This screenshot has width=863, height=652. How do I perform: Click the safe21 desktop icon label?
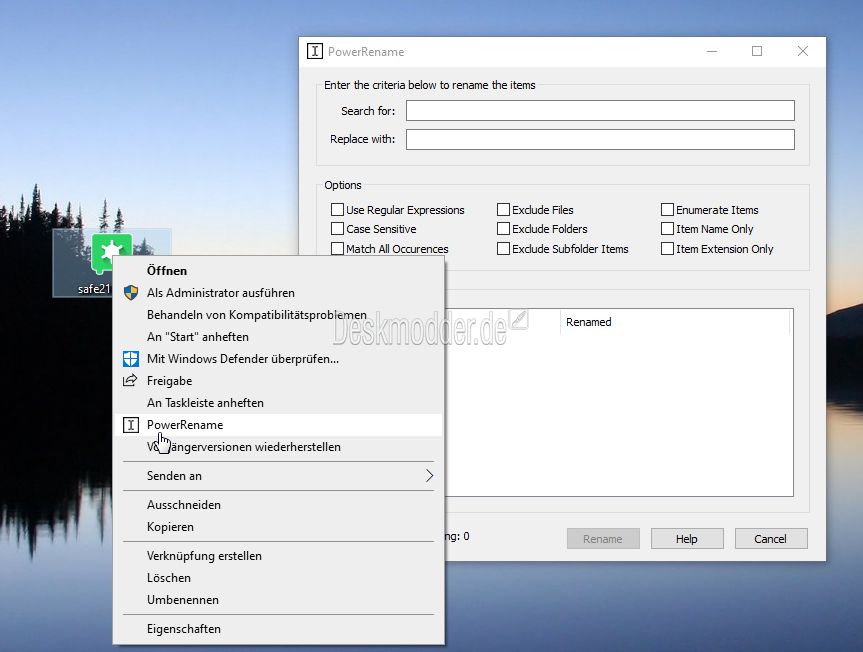pyautogui.click(x=94, y=289)
